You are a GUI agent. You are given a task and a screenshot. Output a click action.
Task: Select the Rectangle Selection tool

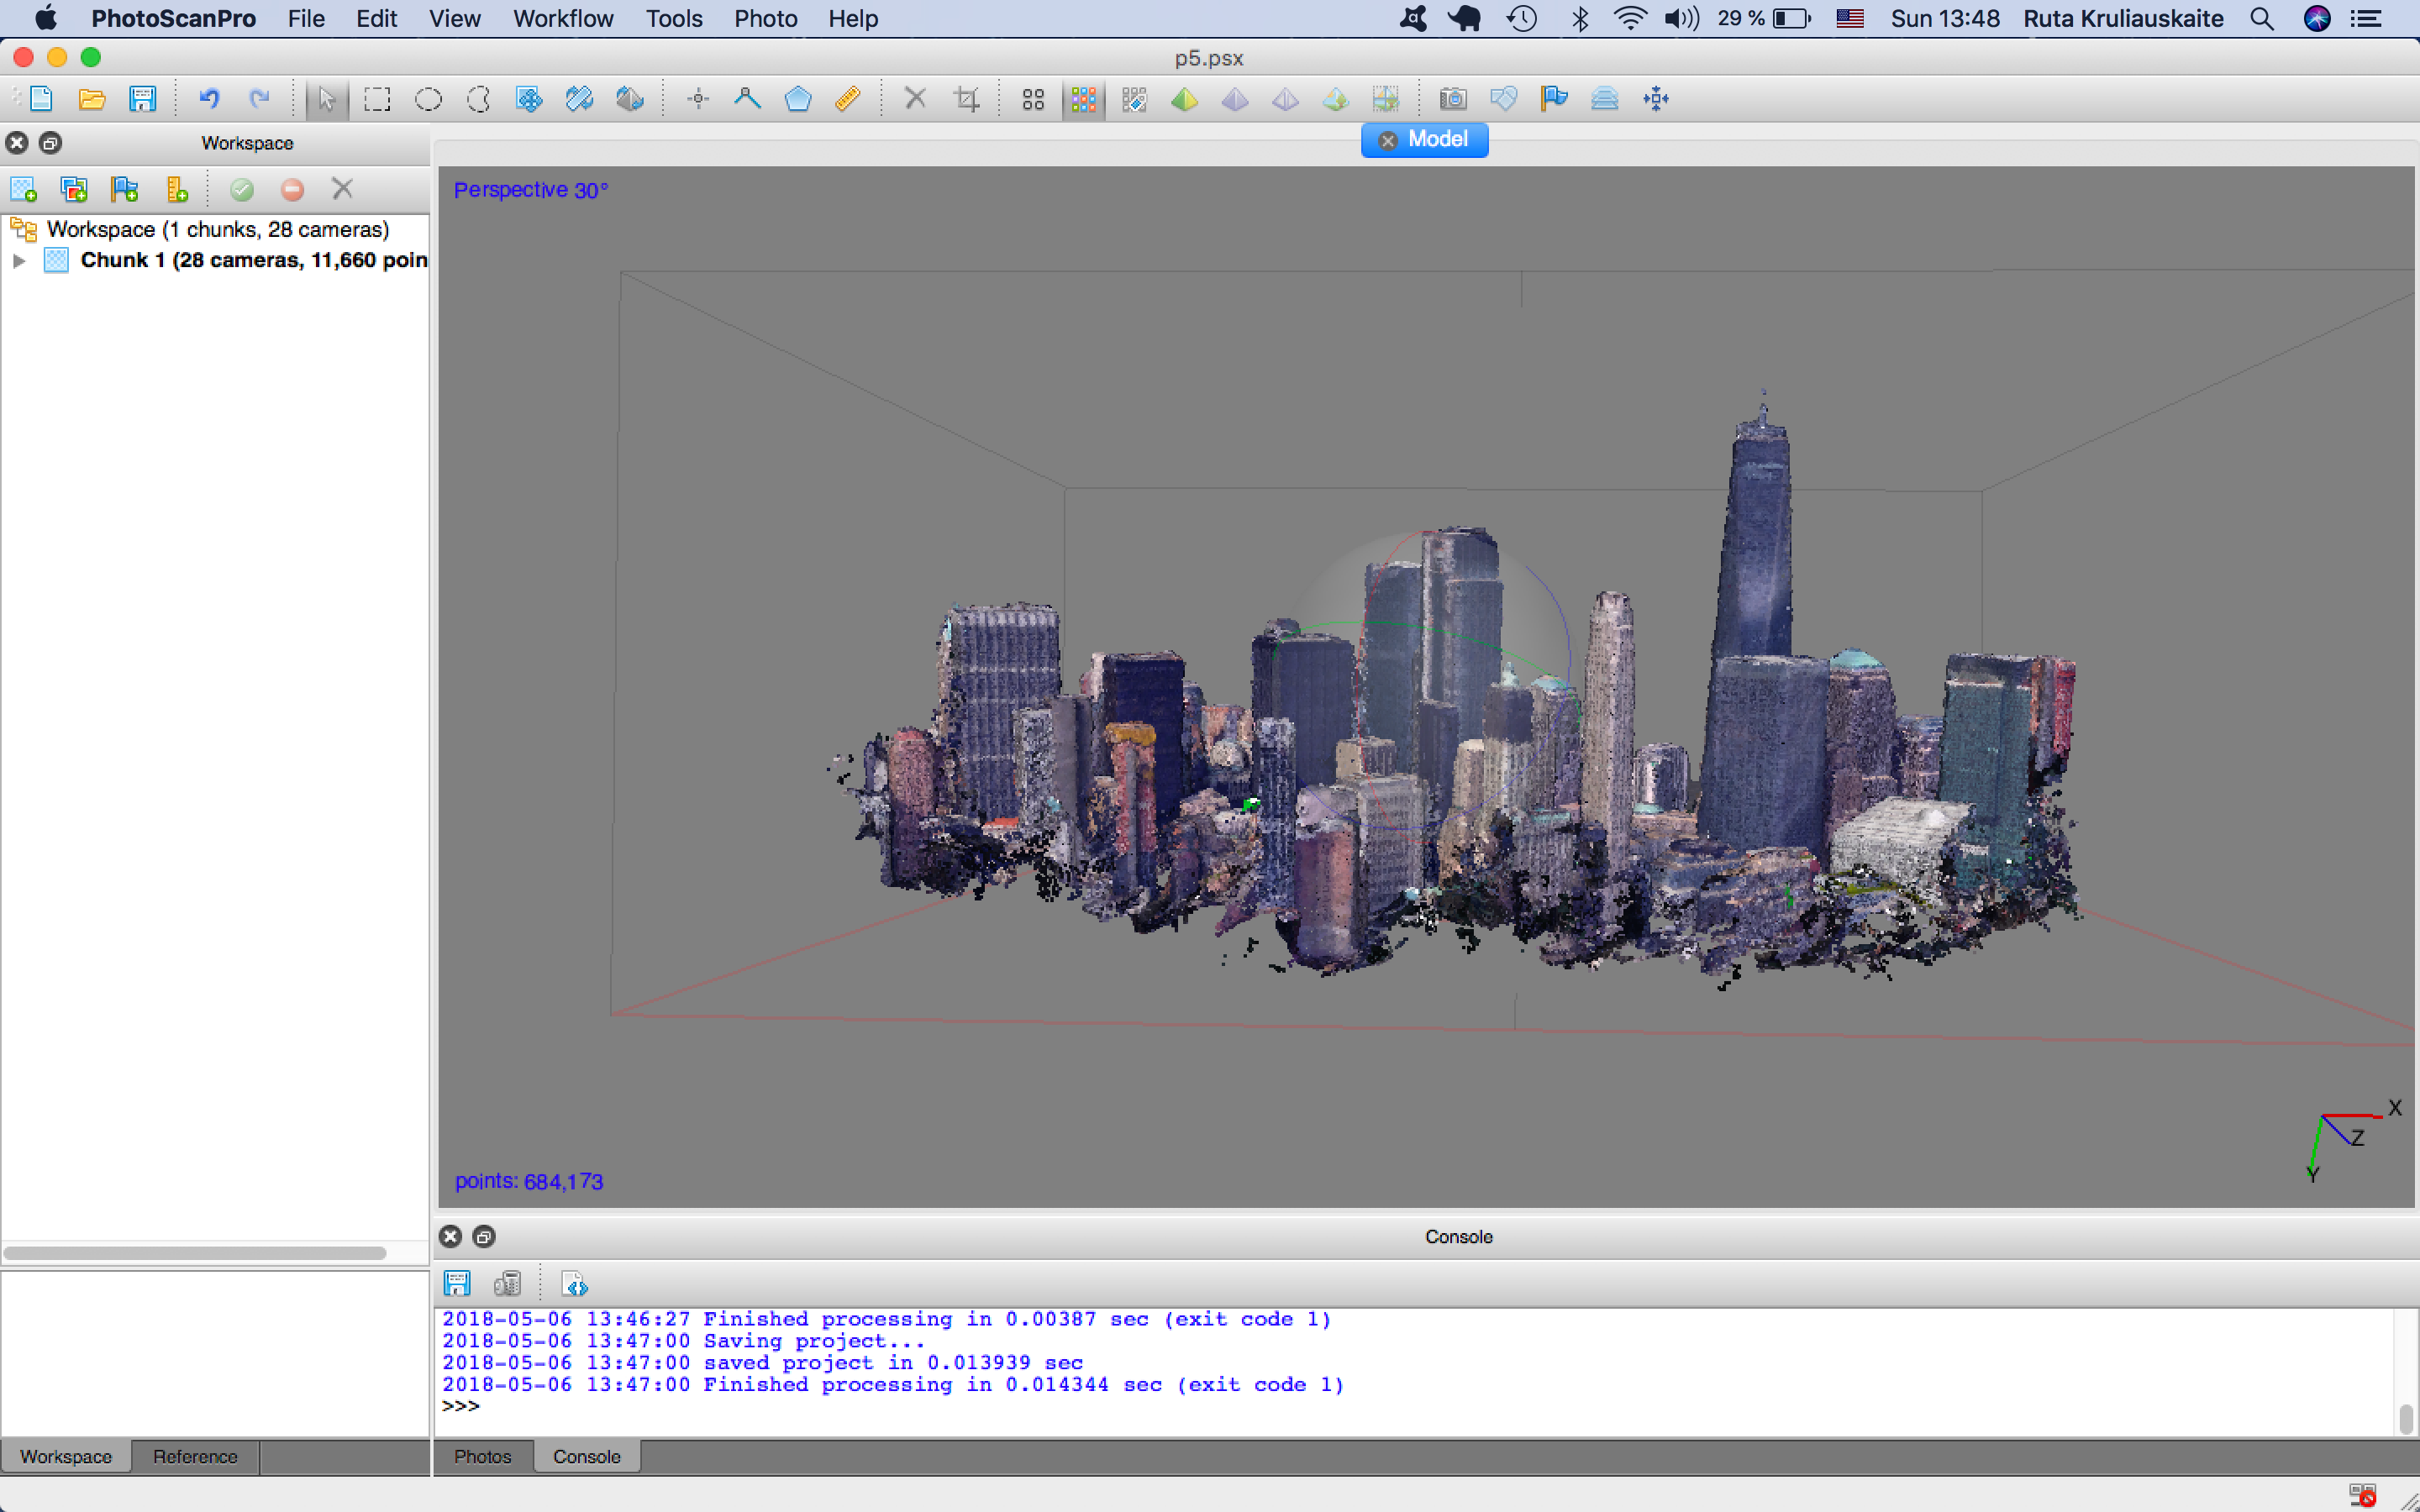tap(377, 99)
